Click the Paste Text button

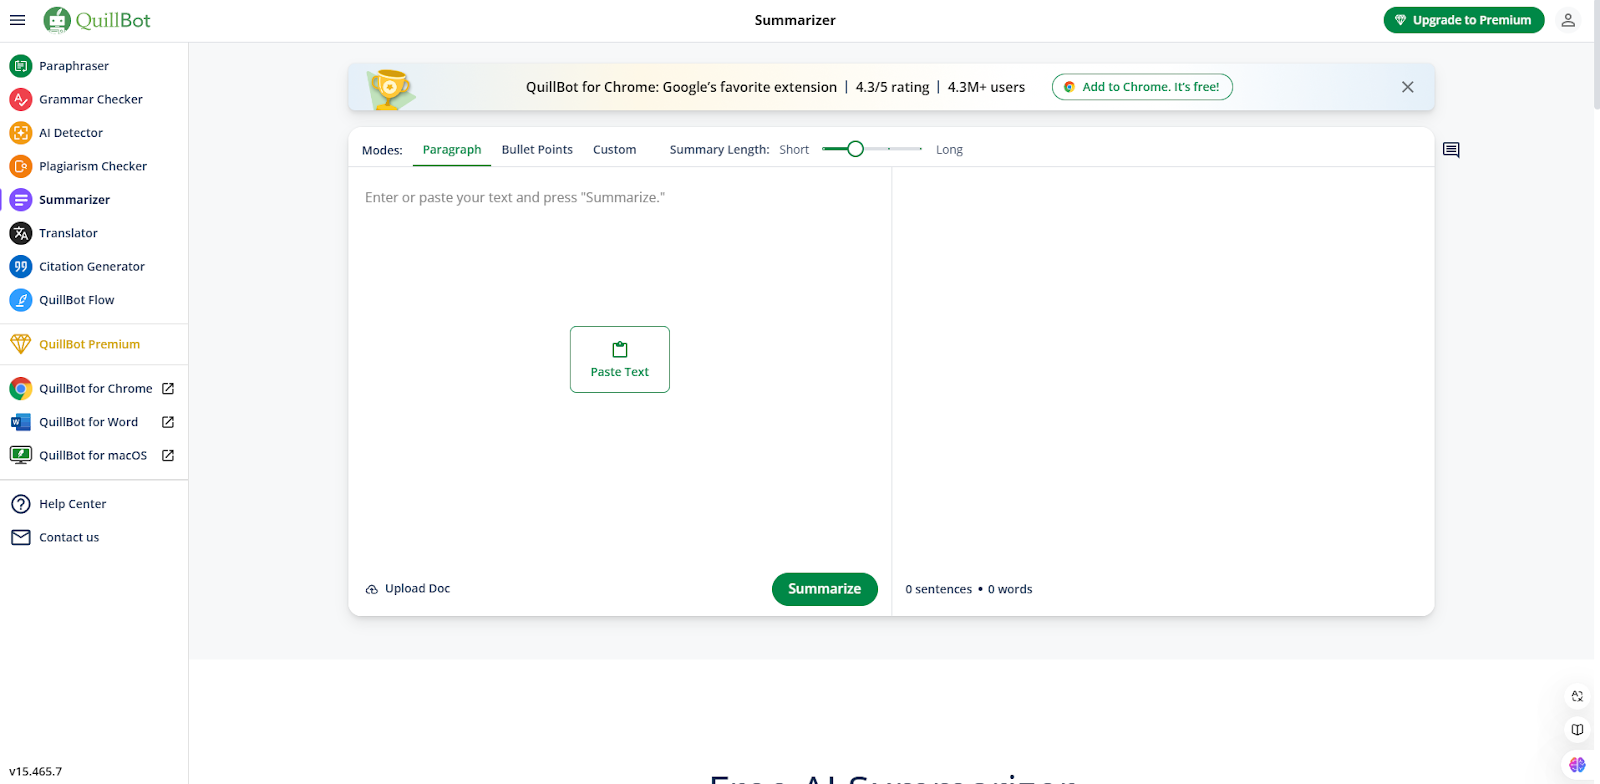[619, 360]
